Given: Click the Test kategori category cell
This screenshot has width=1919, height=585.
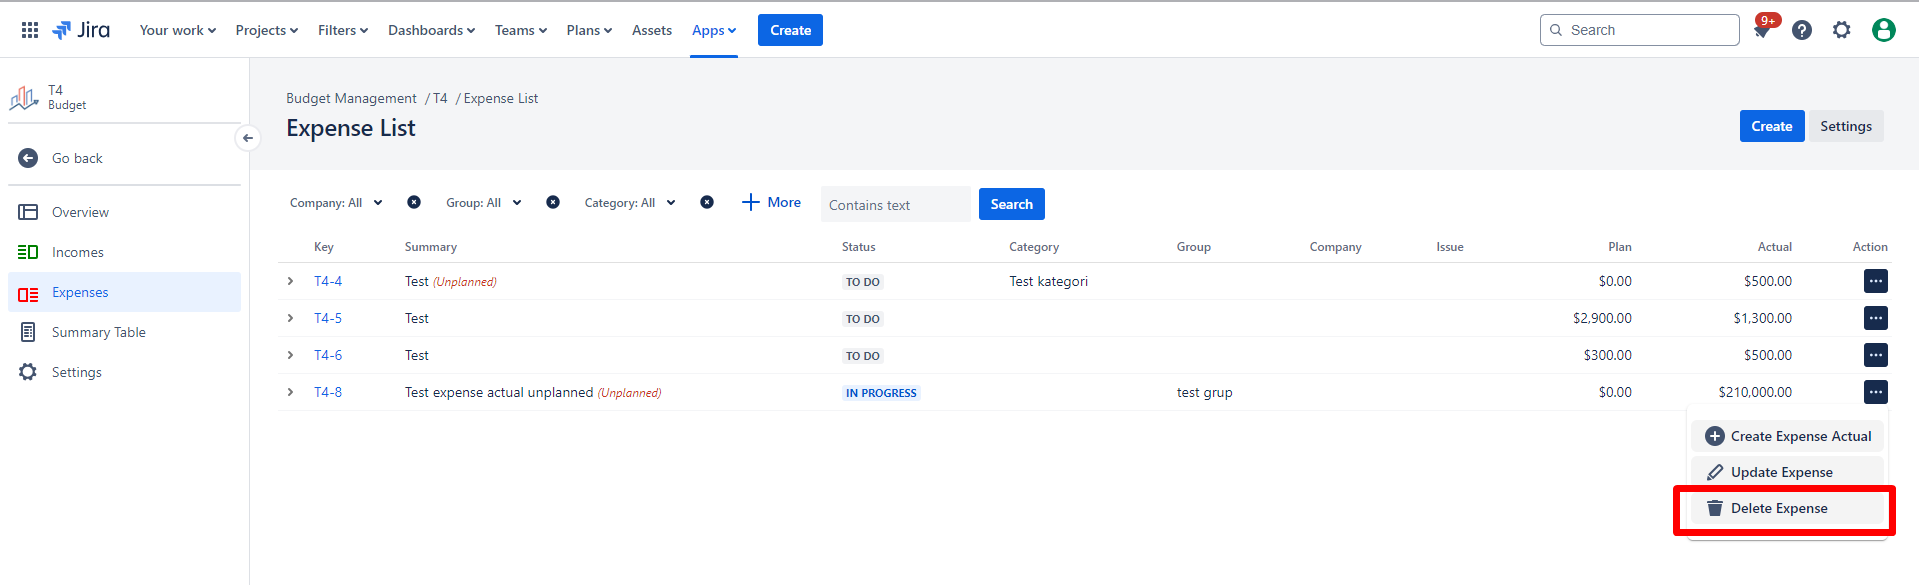Looking at the screenshot, I should (x=1048, y=281).
